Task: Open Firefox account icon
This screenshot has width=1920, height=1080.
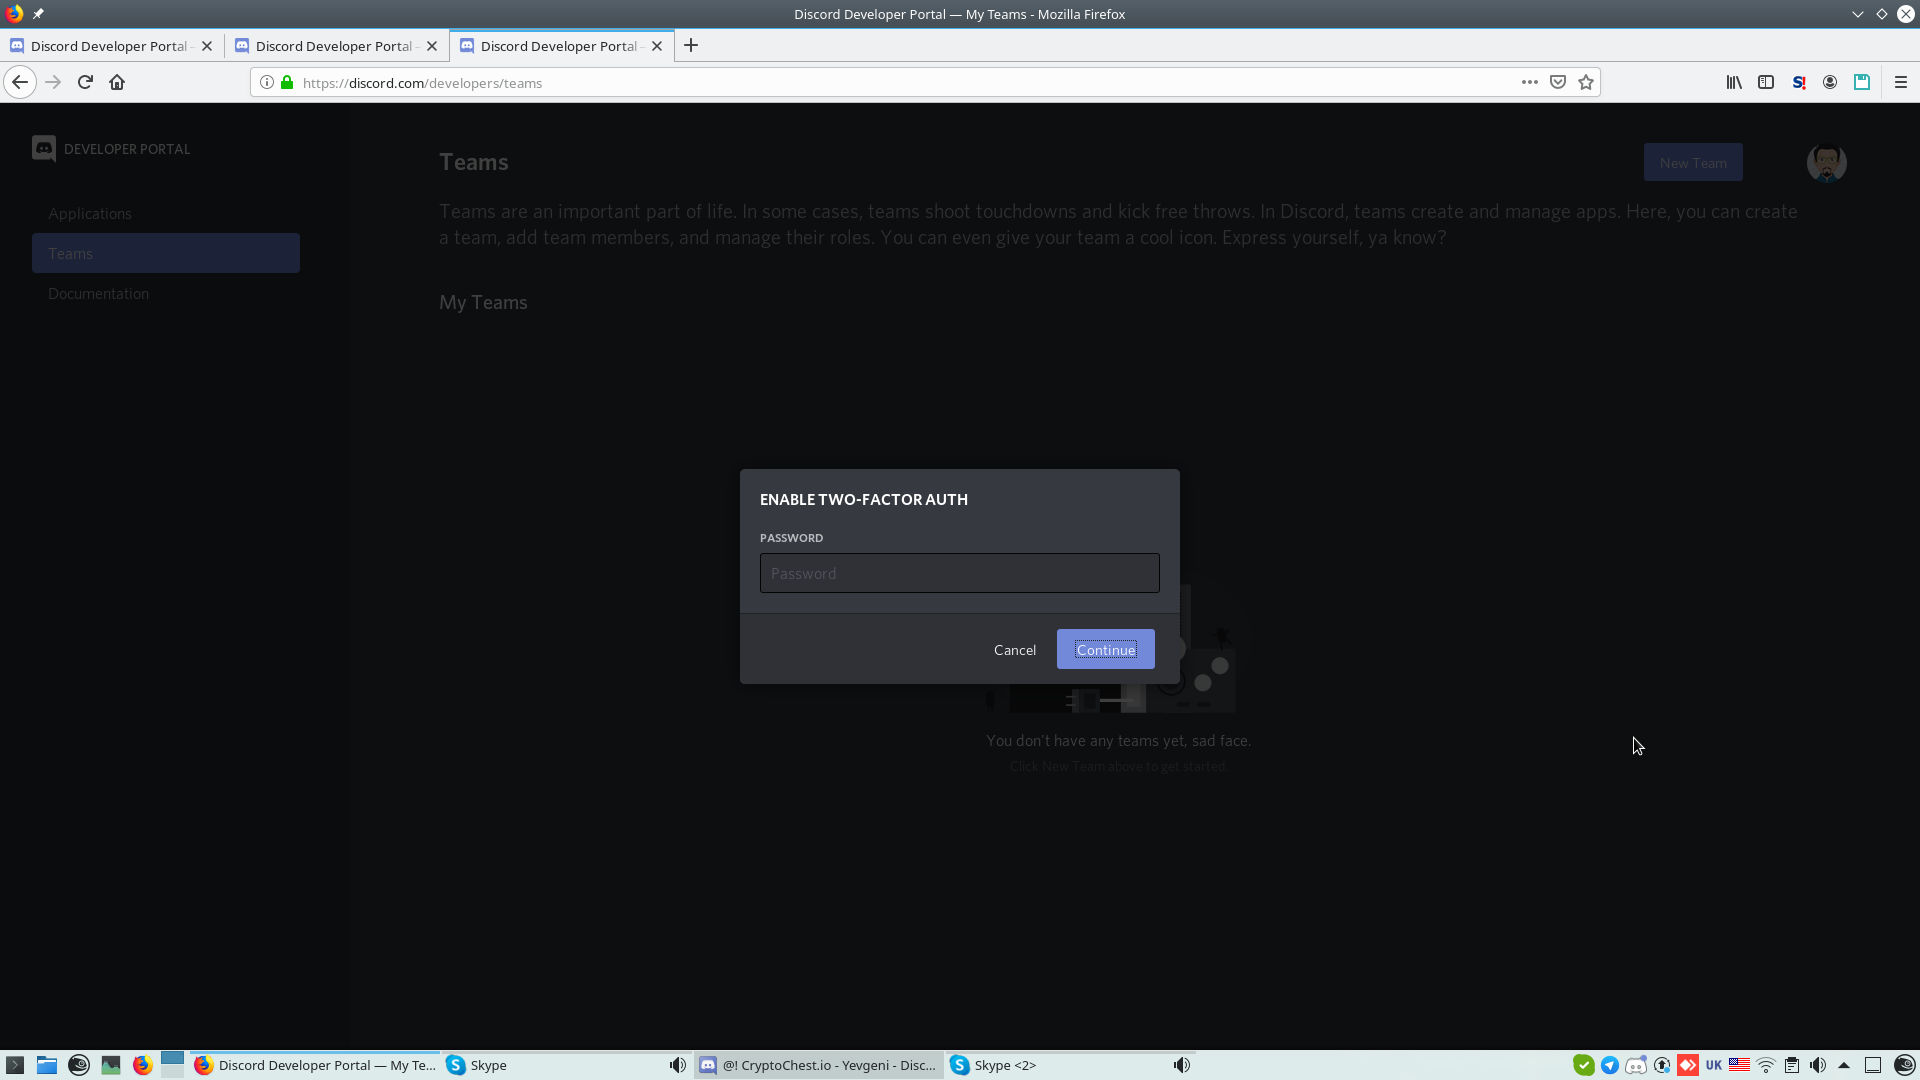Action: pyautogui.click(x=1830, y=82)
